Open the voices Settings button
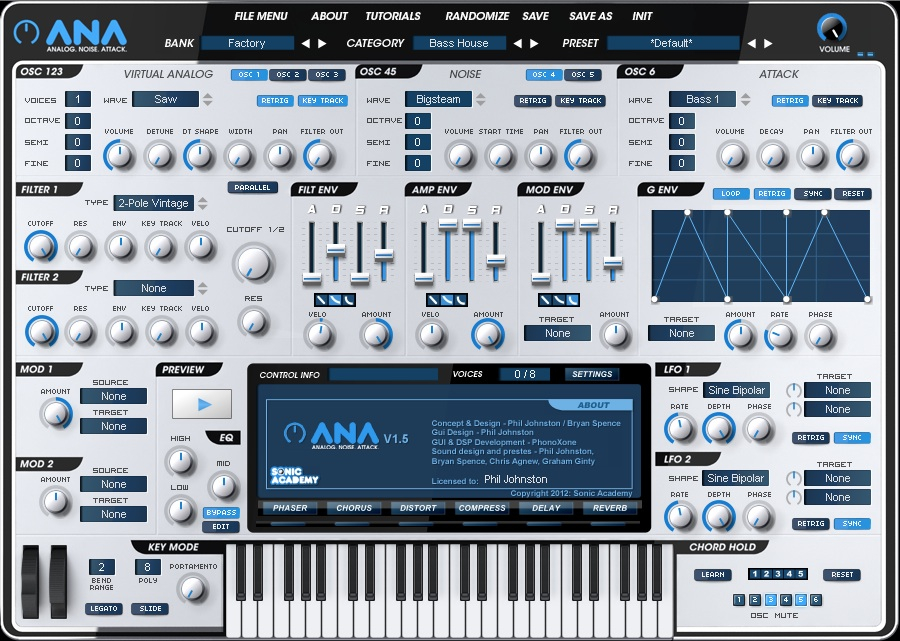Viewport: 900px width, 641px height. pyautogui.click(x=592, y=374)
